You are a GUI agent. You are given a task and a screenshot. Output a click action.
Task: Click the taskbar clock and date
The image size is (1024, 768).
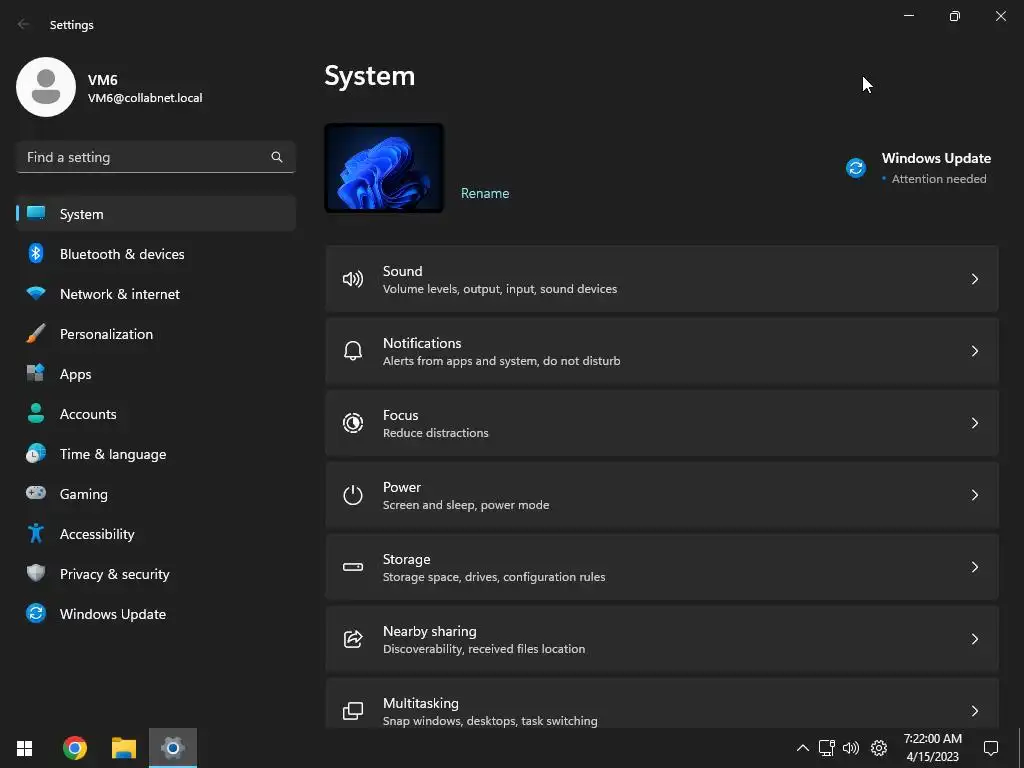(933, 748)
